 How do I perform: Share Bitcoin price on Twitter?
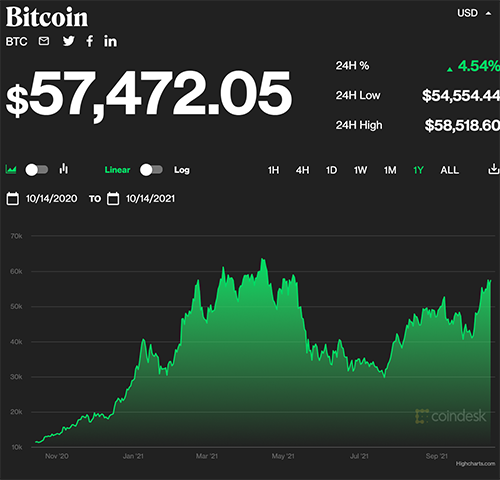pyautogui.click(x=69, y=41)
